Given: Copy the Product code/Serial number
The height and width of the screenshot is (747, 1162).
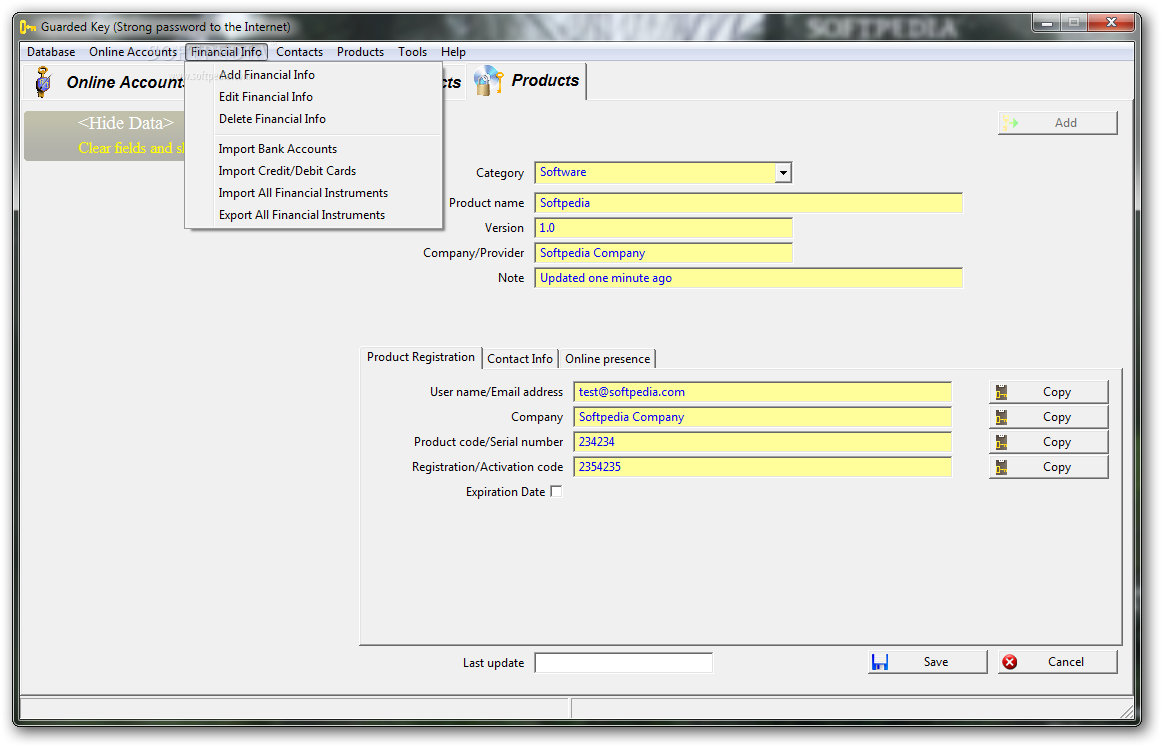Looking at the screenshot, I should [x=1049, y=442].
